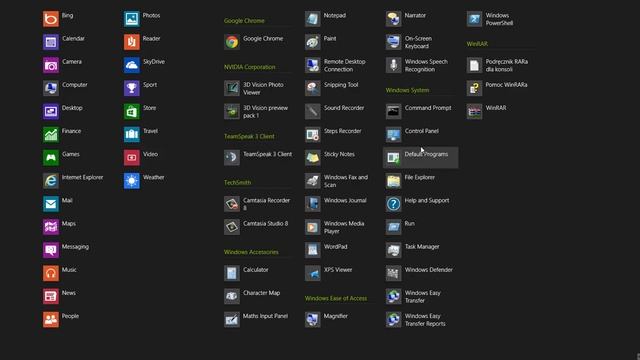Screen dimensions: 640x360
Task: Open Steps Recorder icon
Action: (x=313, y=135)
